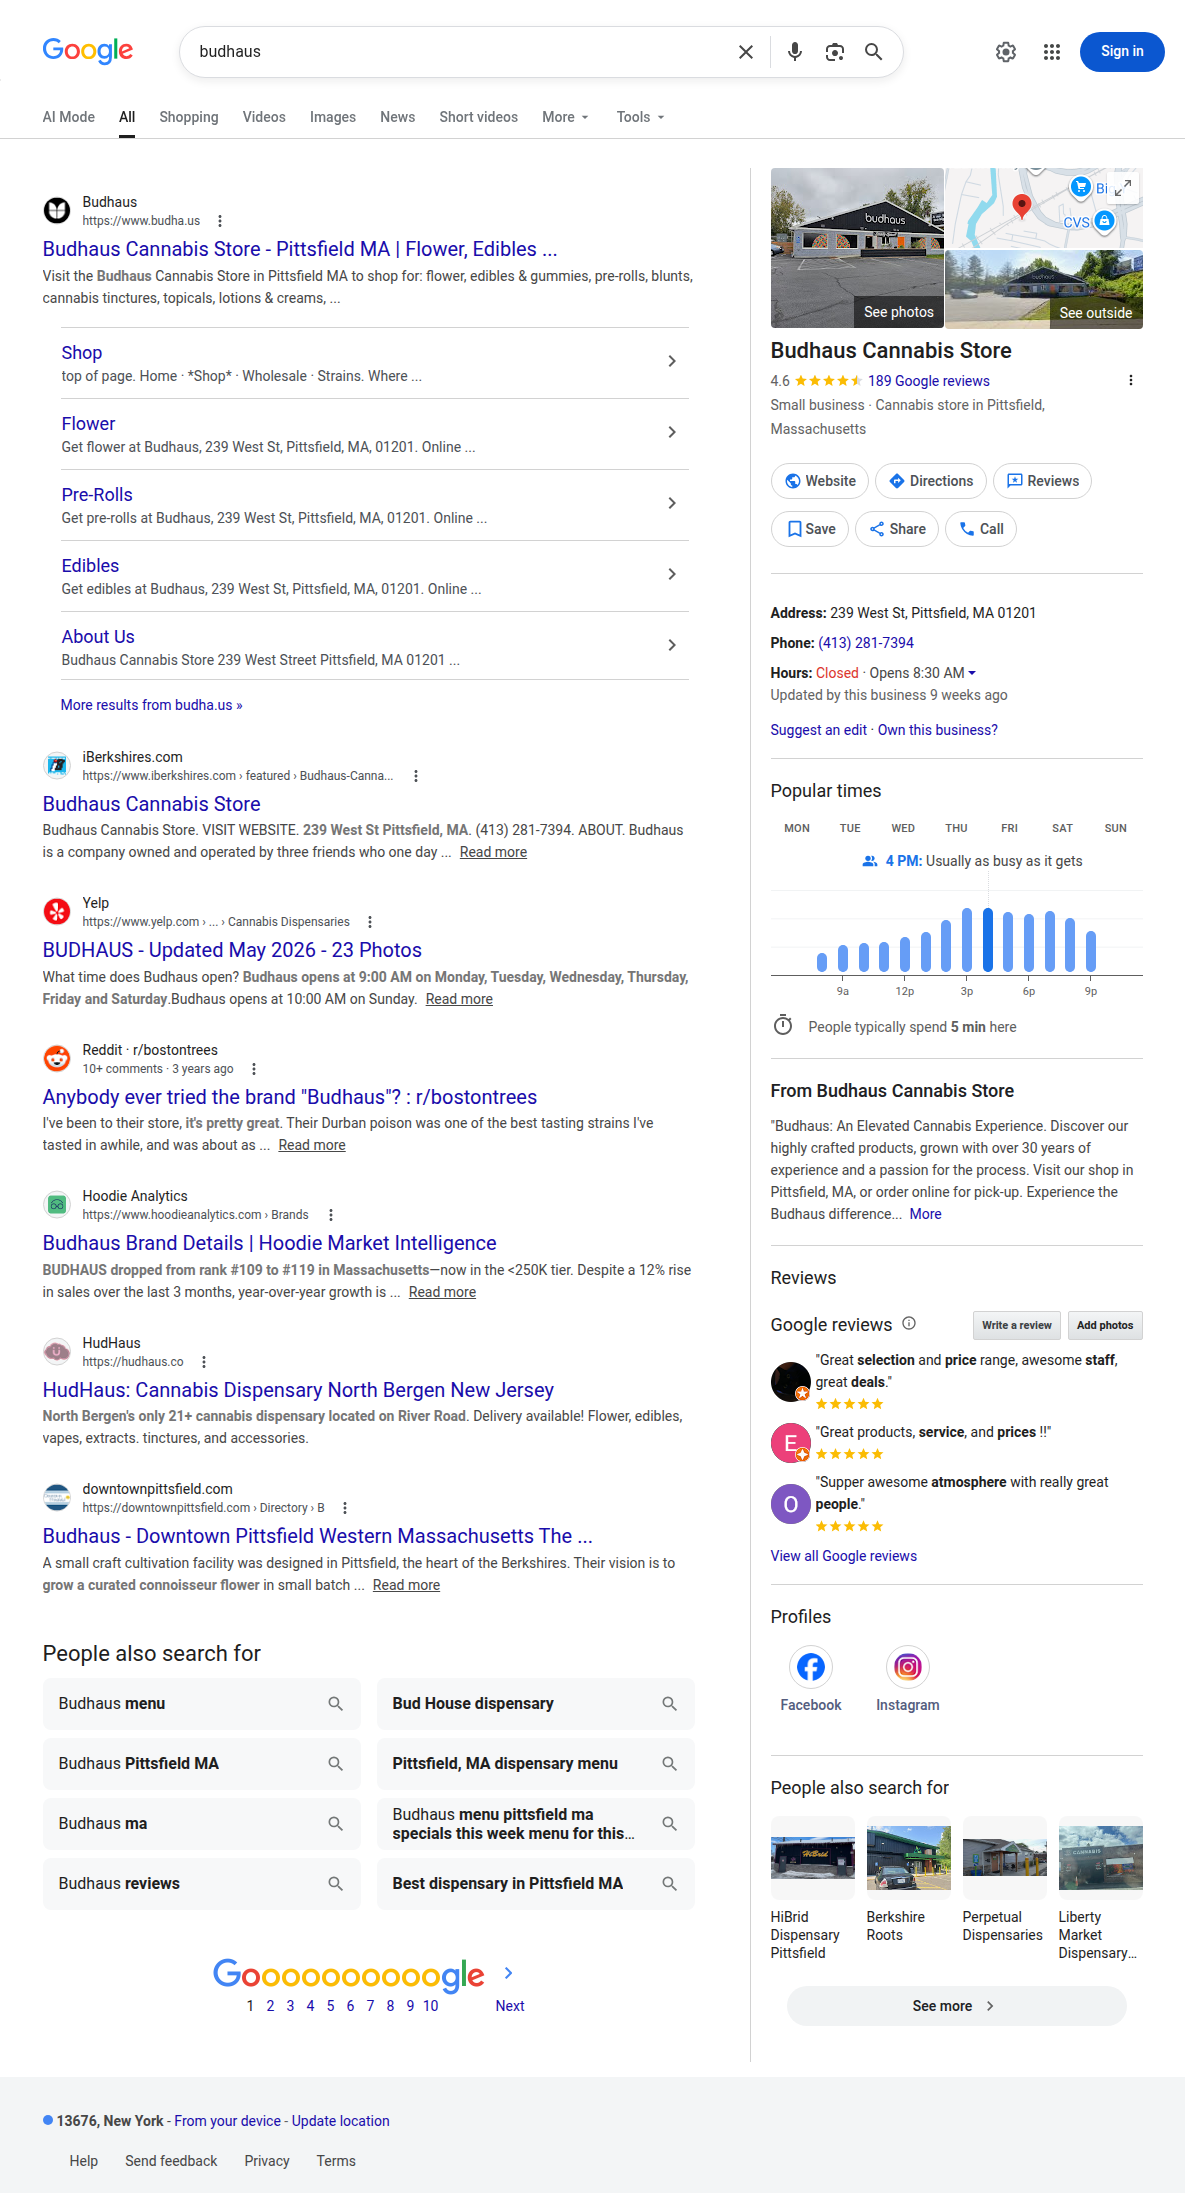Open search by image camera icon
Viewport: 1200px width, 2193px height.
click(x=835, y=52)
